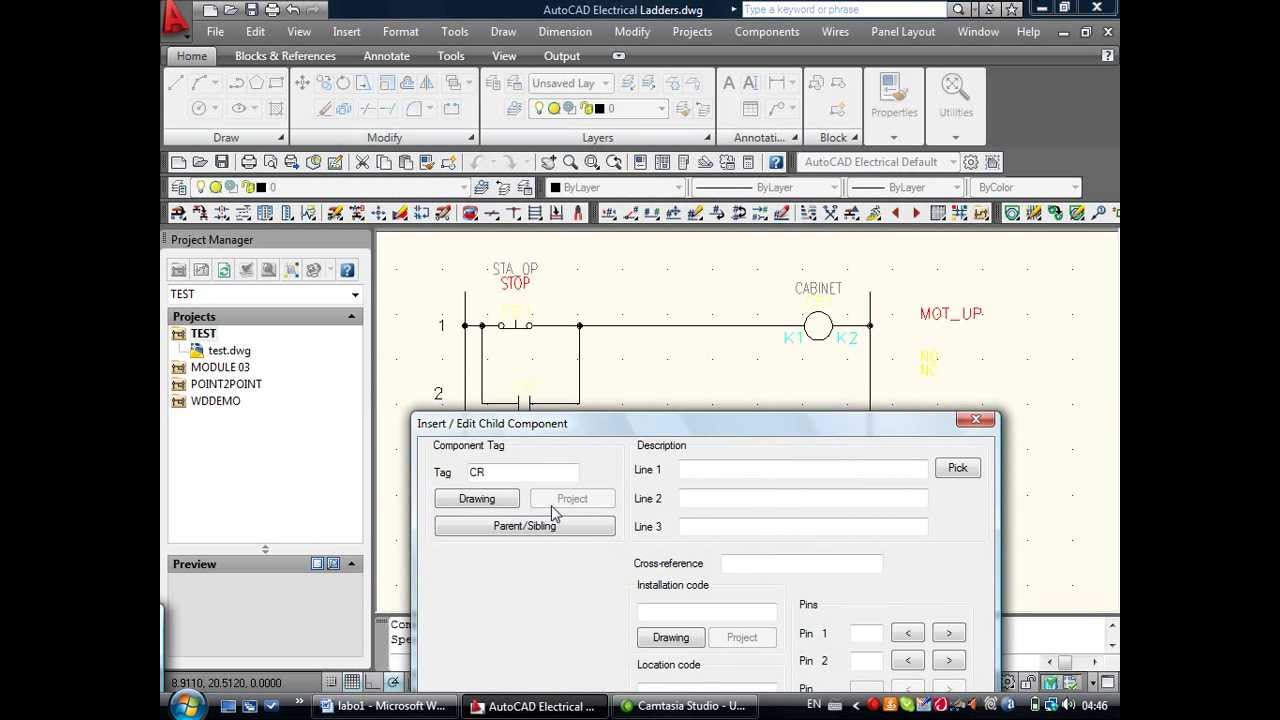Open the Components menu
This screenshot has height=720, width=1280.
pos(766,32)
